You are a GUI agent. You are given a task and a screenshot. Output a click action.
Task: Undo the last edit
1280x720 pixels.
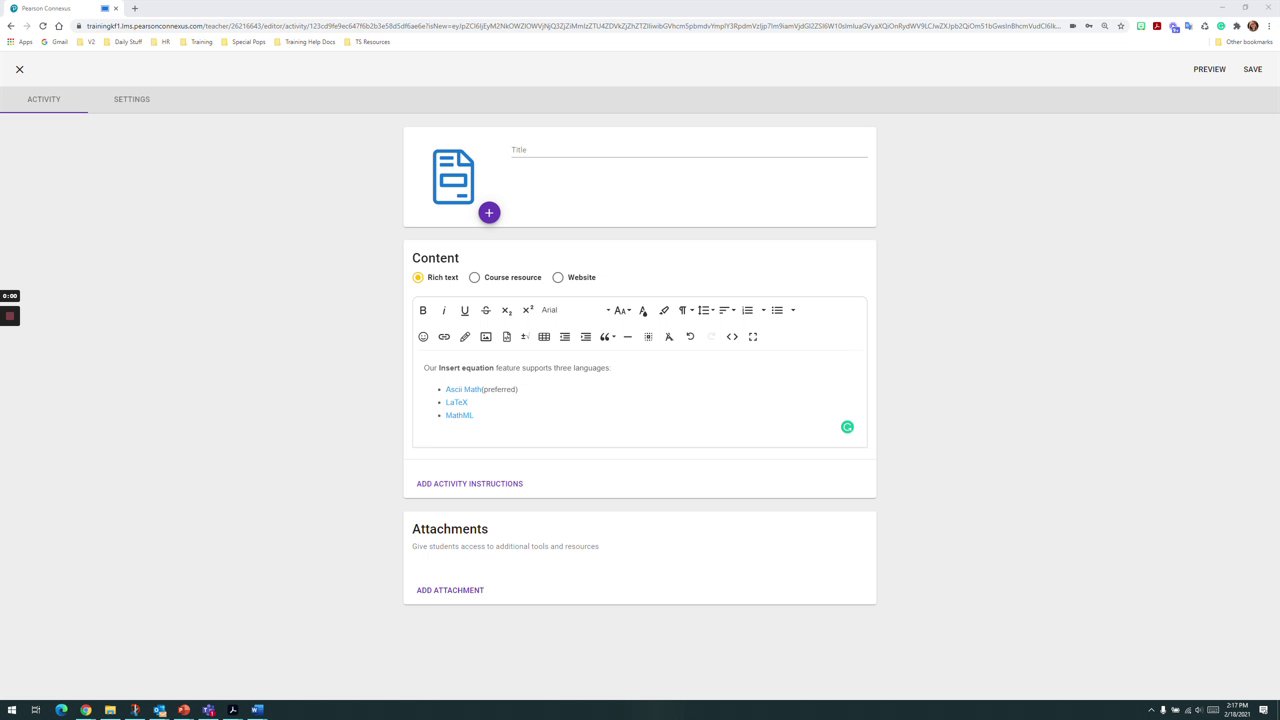(690, 337)
